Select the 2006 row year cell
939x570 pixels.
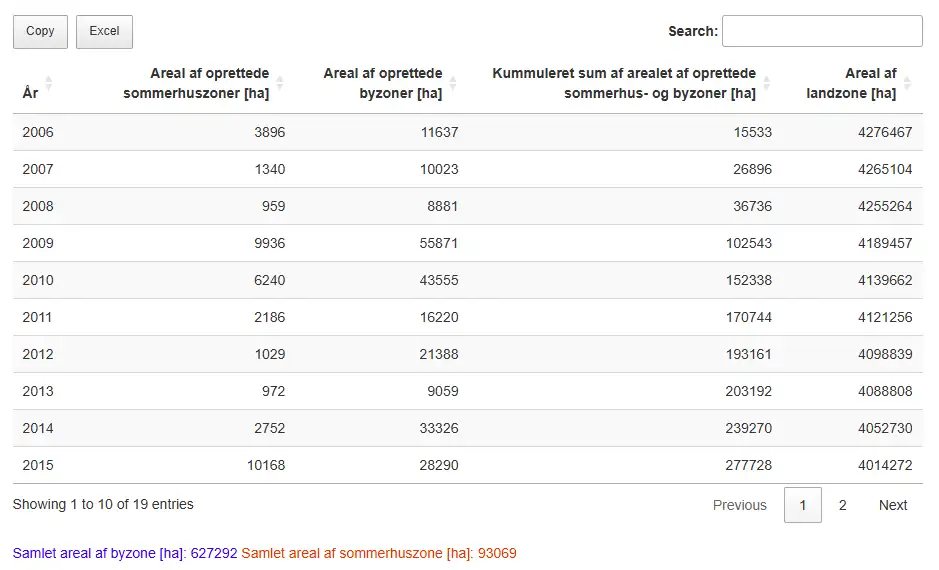(x=38, y=132)
